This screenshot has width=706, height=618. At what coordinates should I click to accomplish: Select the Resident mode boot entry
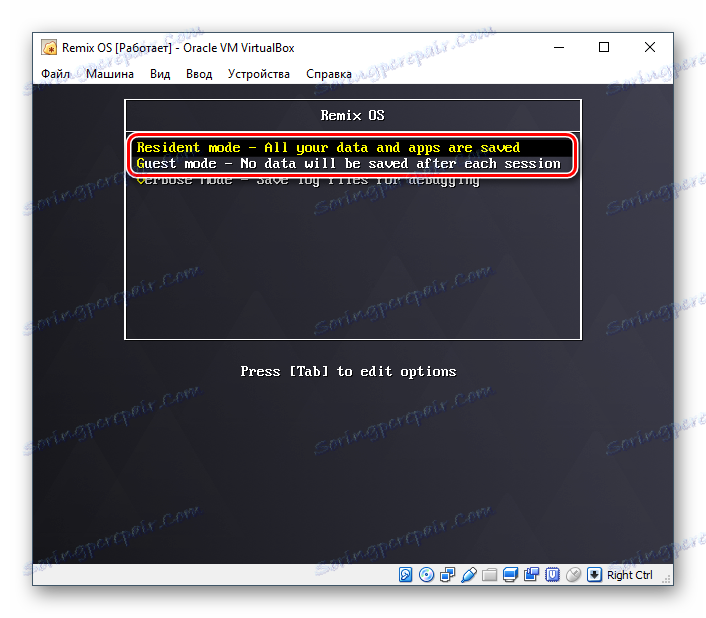[x=352, y=148]
